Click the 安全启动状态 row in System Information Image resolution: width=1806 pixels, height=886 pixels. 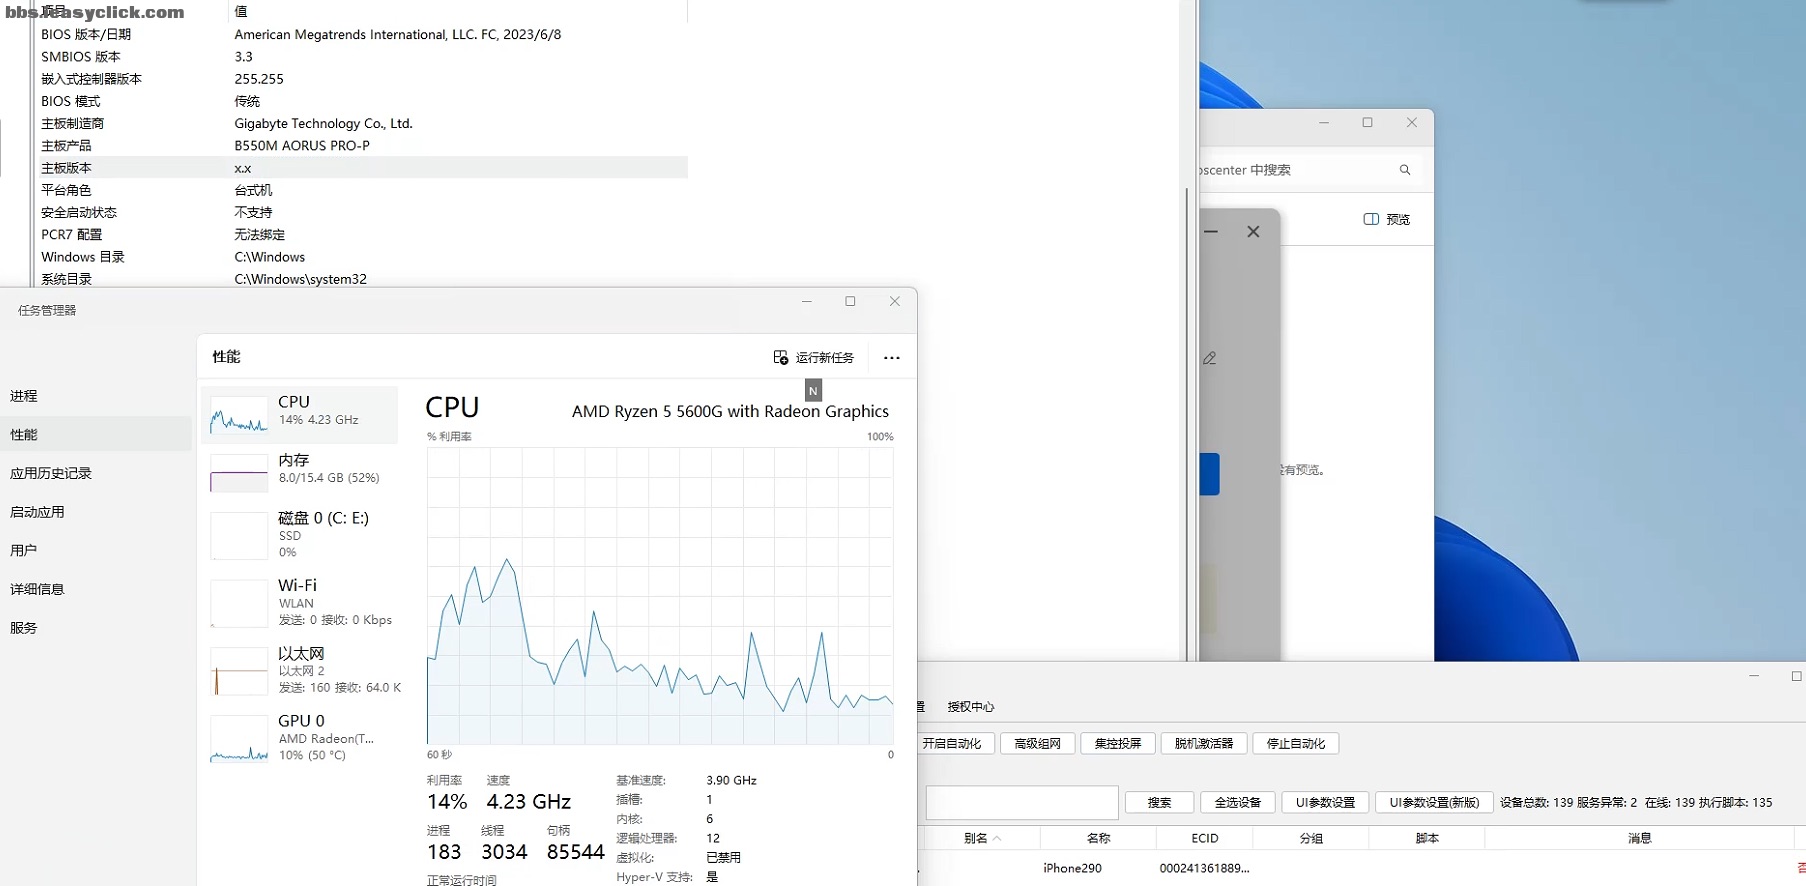363,212
